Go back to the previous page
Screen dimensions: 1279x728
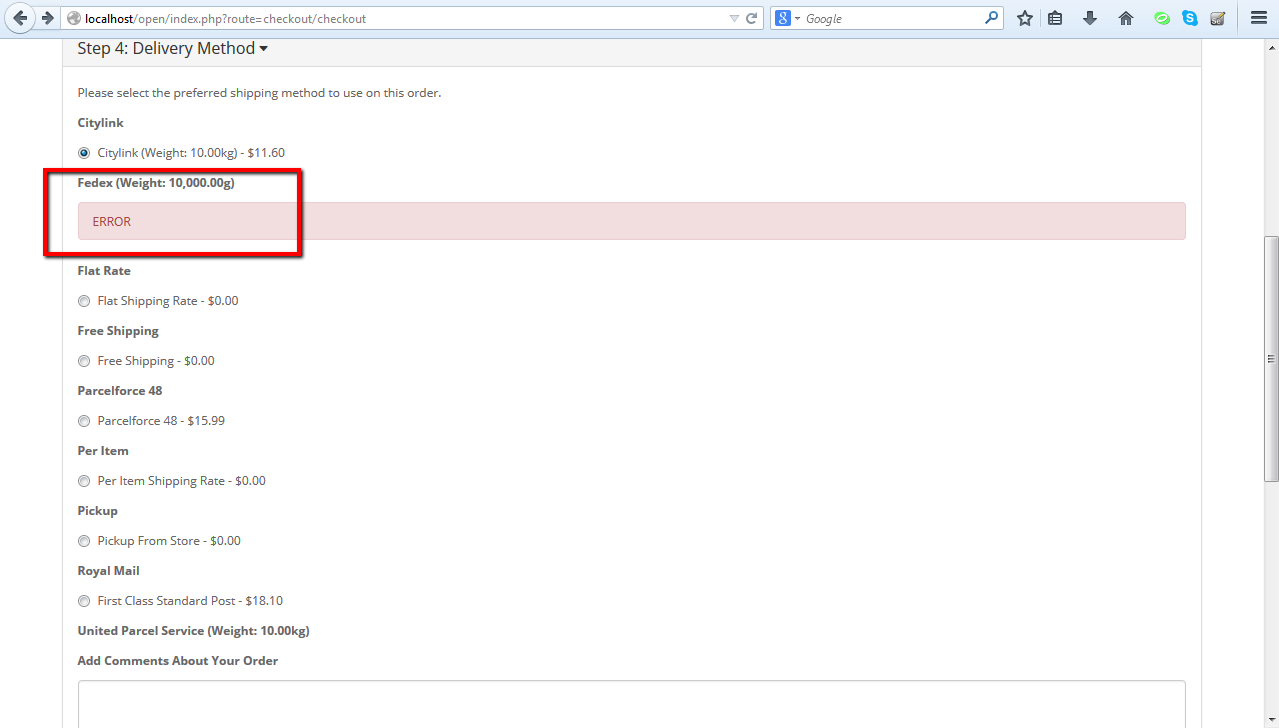tap(20, 18)
